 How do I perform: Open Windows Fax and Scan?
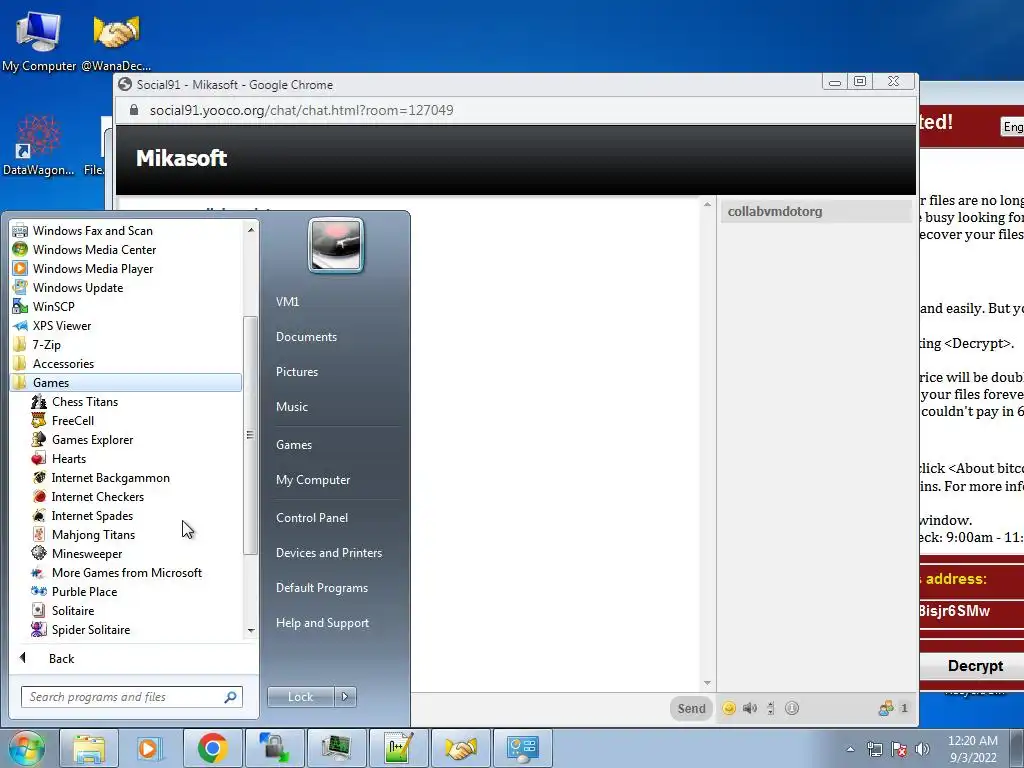93,231
